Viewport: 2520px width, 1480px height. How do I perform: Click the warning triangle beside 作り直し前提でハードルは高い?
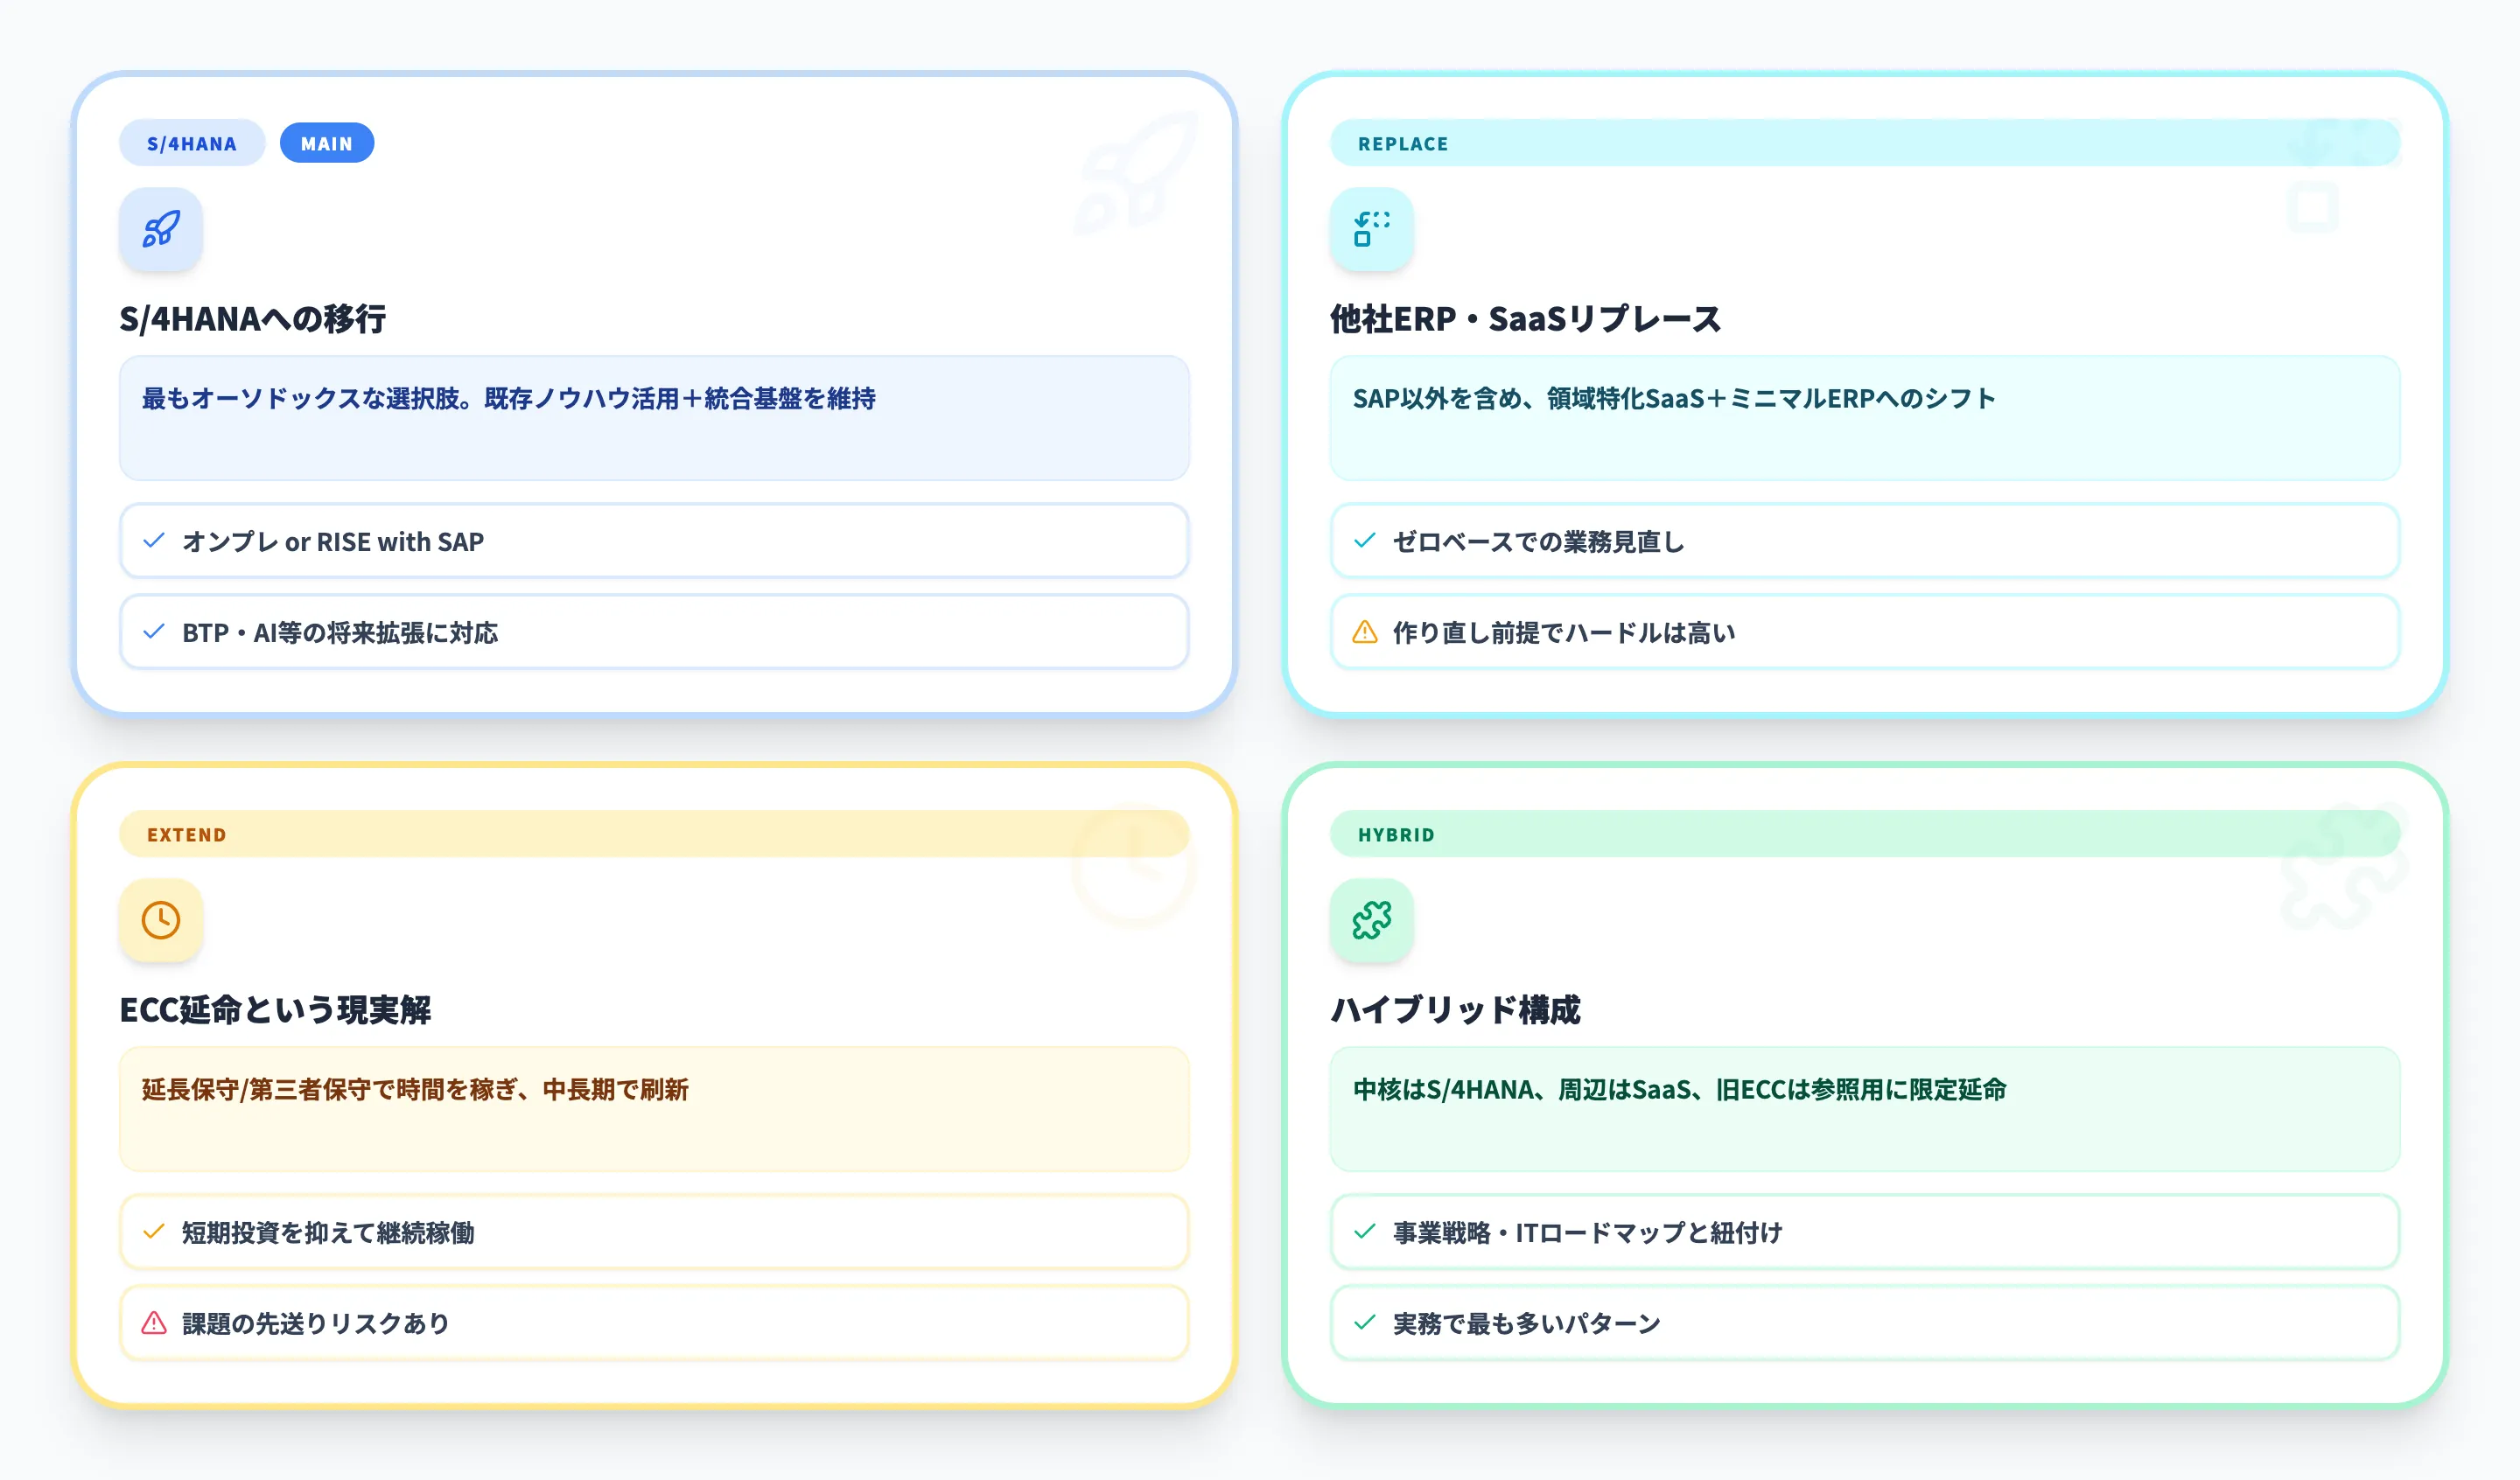click(1364, 632)
